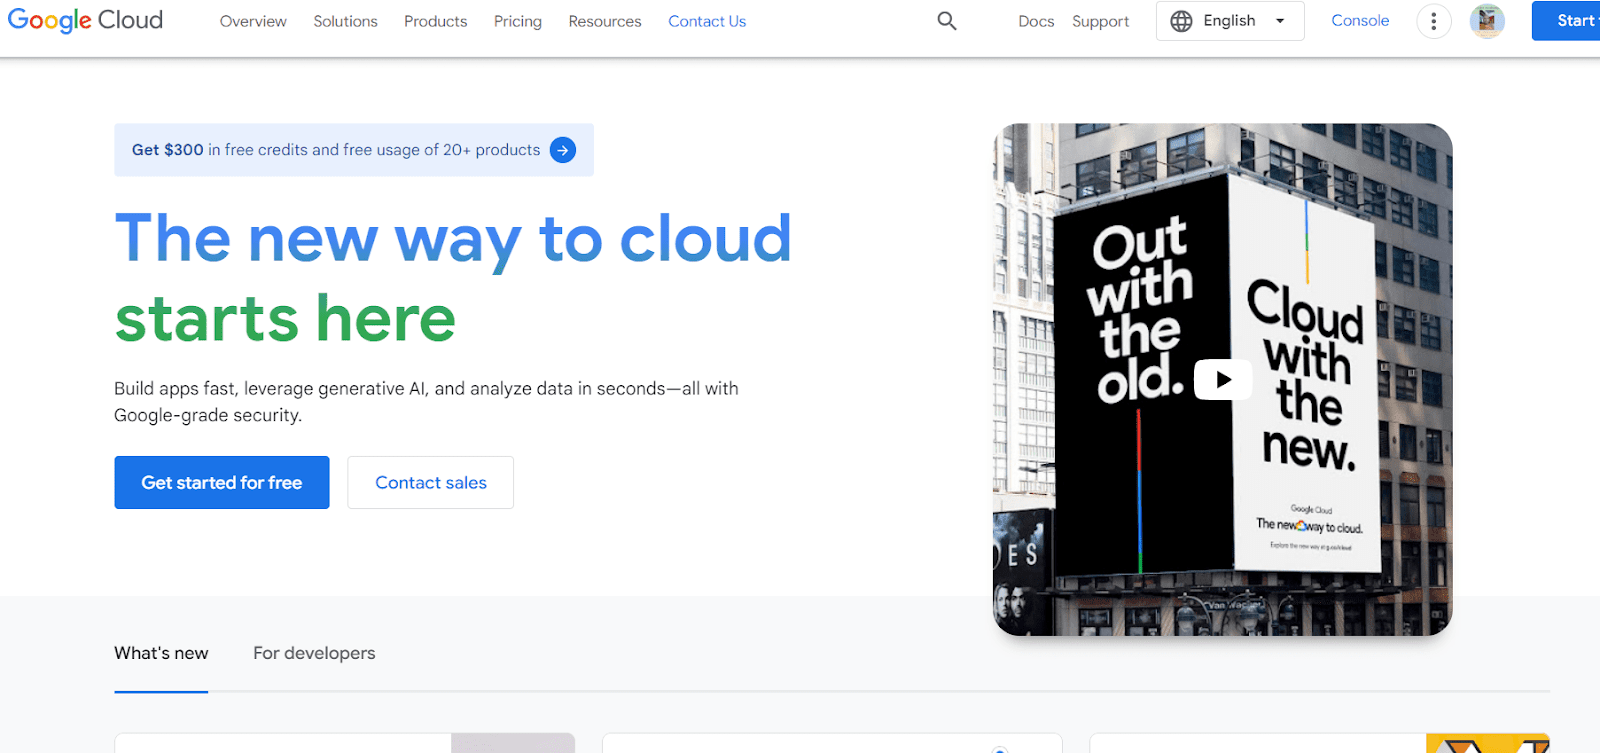
Task: Play the Out with the old video
Action: [1222, 380]
